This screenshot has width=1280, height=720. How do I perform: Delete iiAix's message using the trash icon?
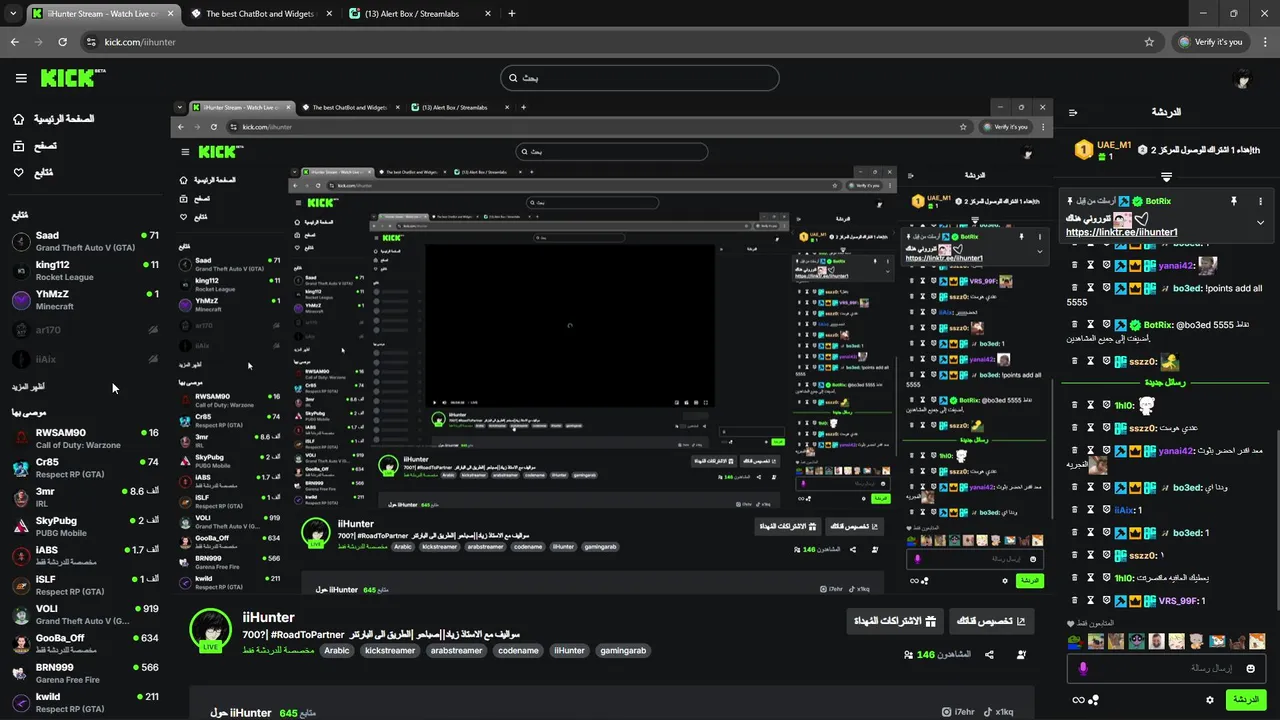click(x=1075, y=510)
